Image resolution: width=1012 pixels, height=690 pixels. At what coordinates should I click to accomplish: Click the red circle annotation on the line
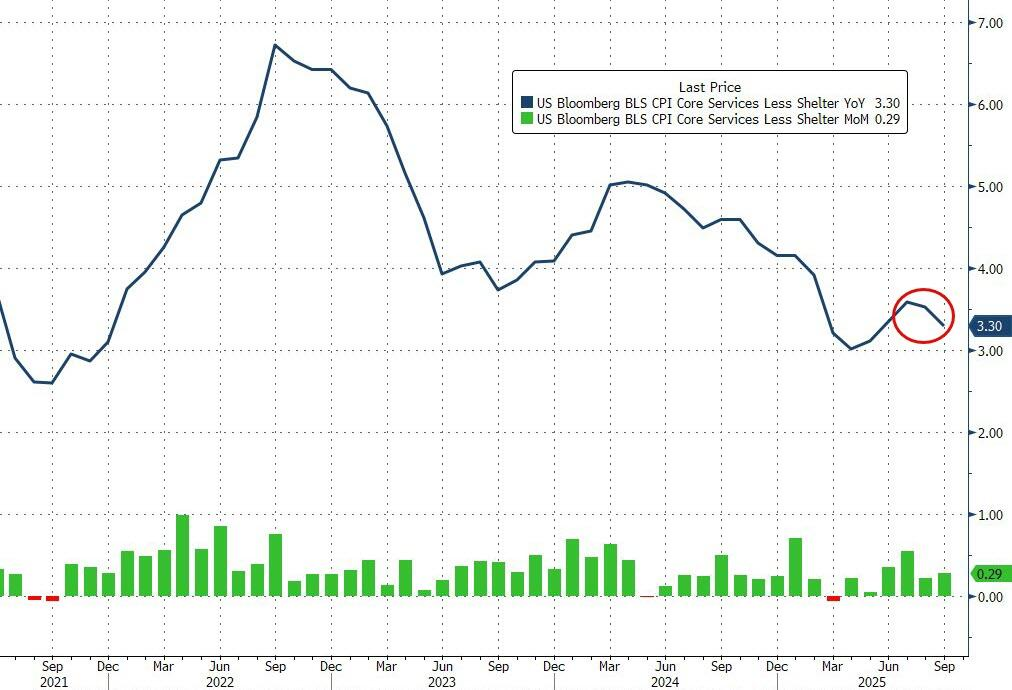tap(921, 314)
